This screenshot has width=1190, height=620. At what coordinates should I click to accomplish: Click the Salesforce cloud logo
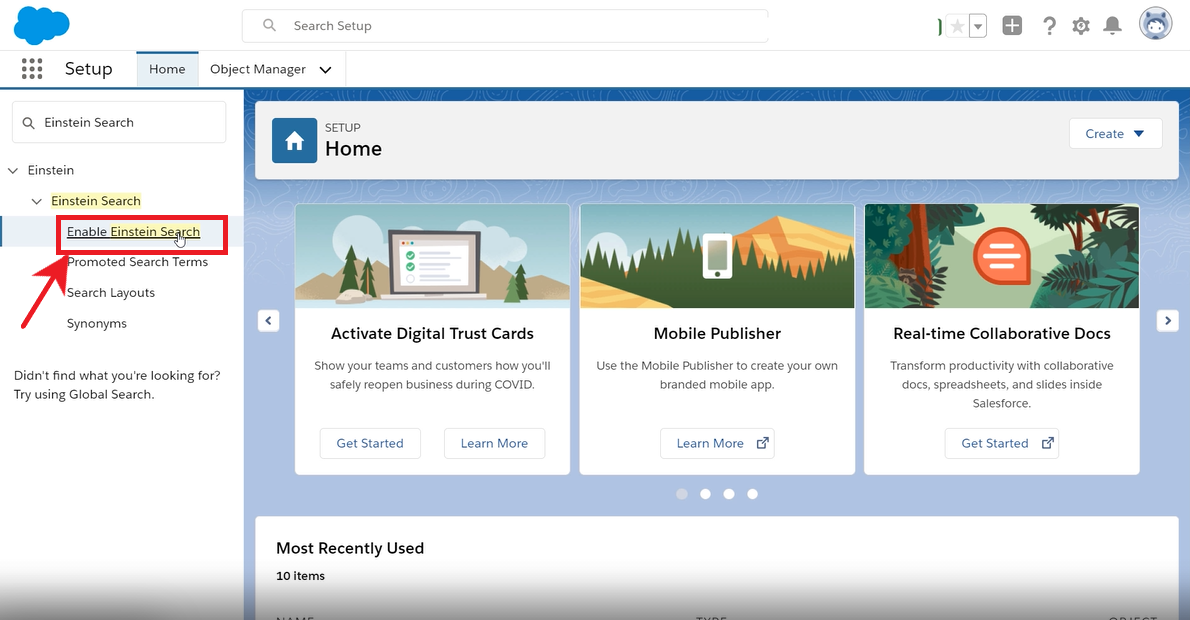click(41, 25)
